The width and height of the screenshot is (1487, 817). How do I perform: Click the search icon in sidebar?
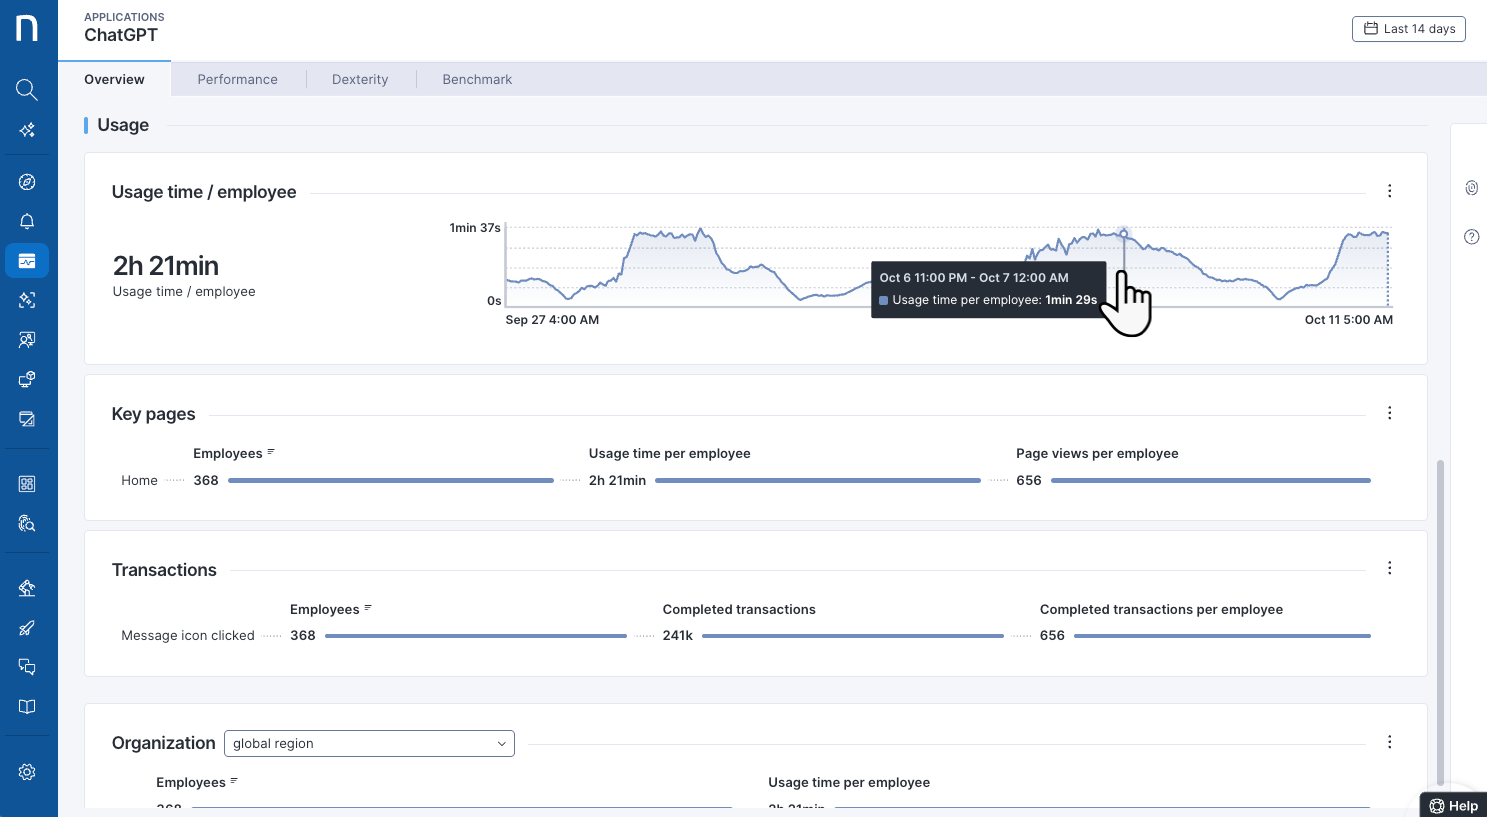(x=27, y=90)
